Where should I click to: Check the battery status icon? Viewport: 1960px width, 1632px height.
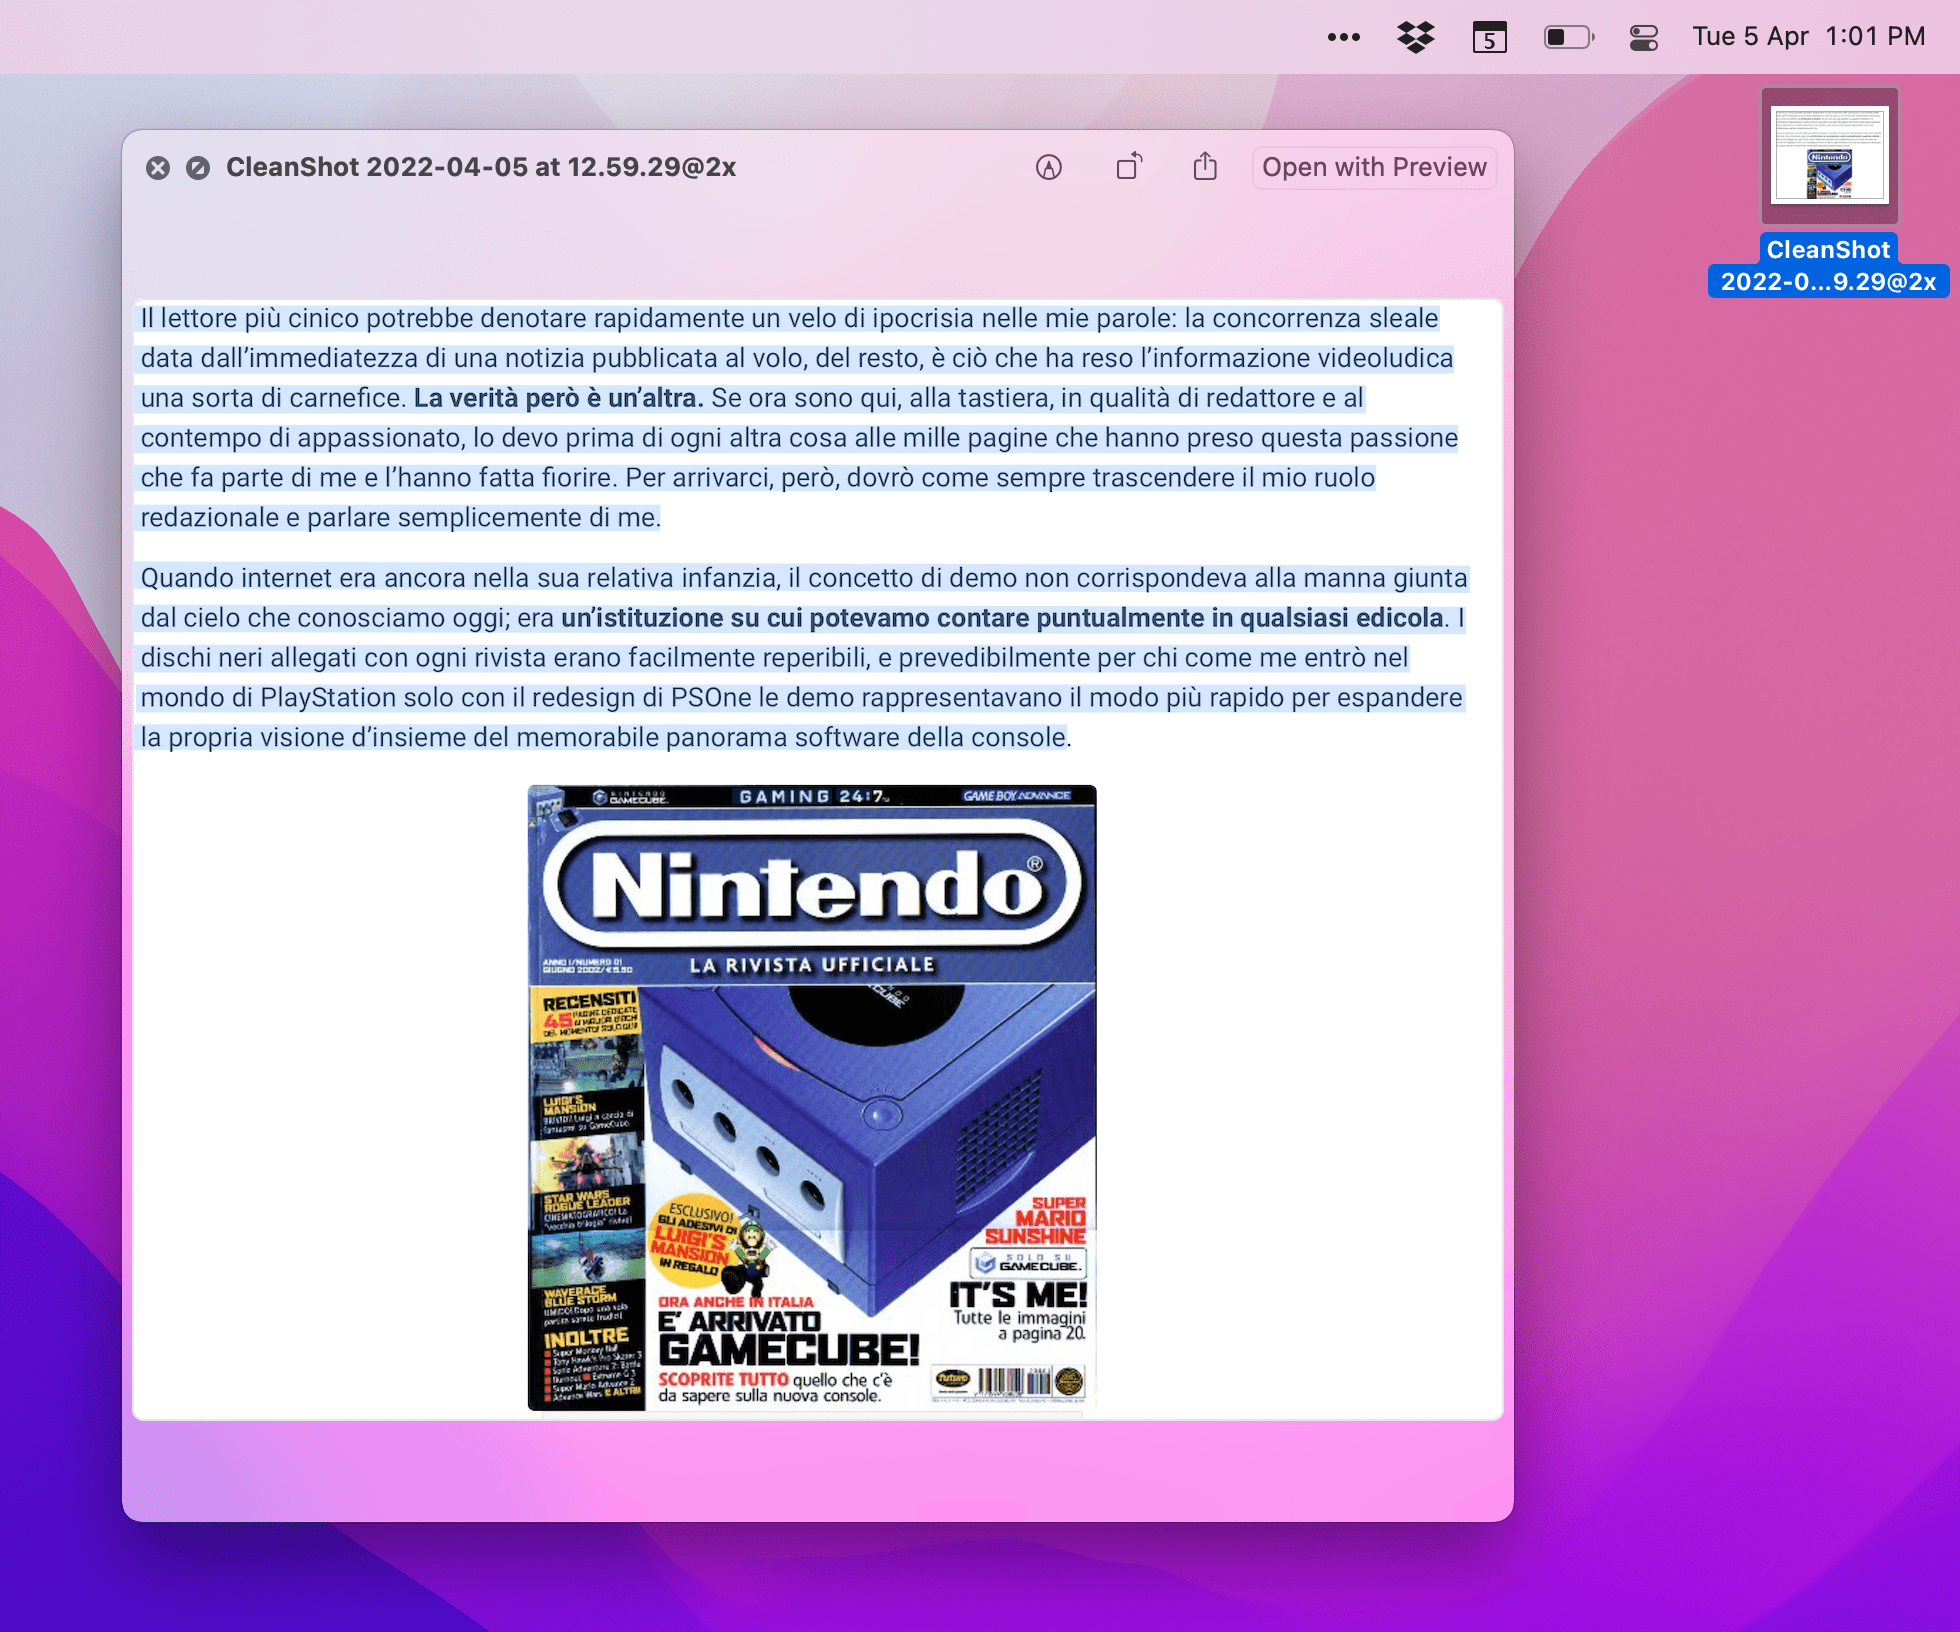click(1569, 38)
